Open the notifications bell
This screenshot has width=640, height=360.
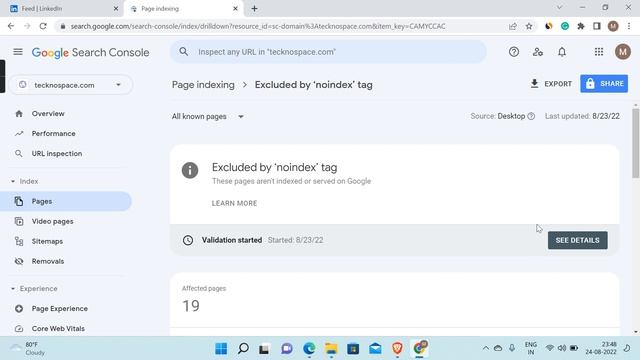pyautogui.click(x=562, y=52)
